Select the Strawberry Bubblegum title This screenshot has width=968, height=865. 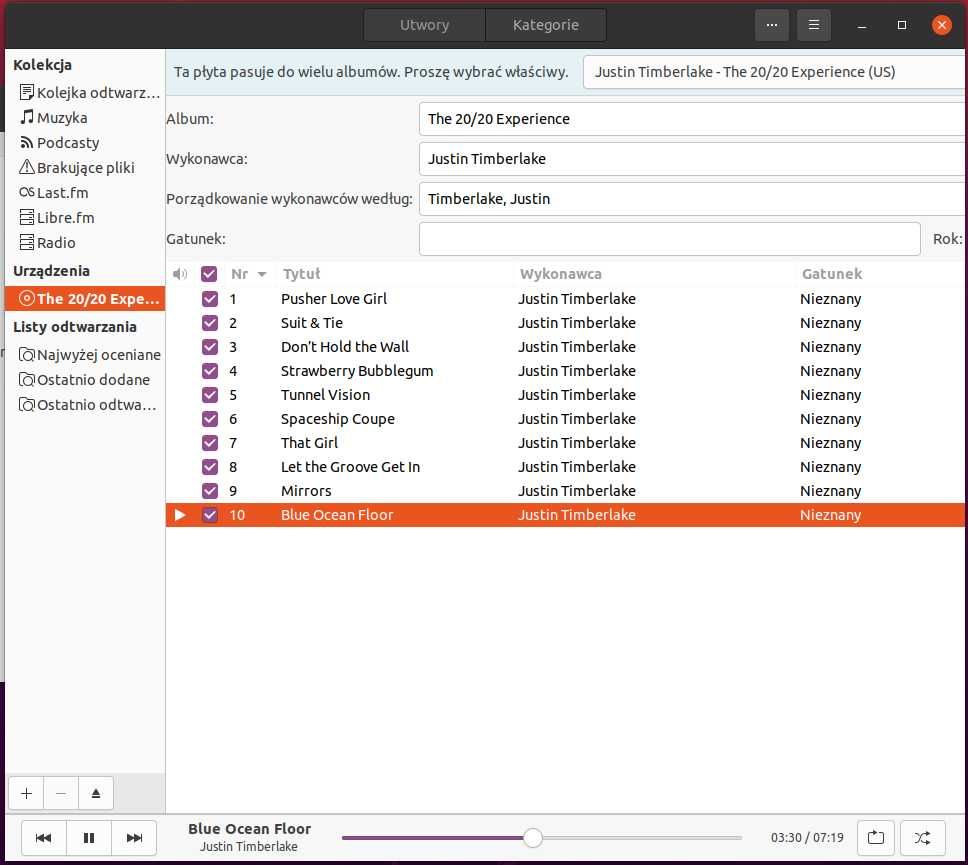pos(357,371)
